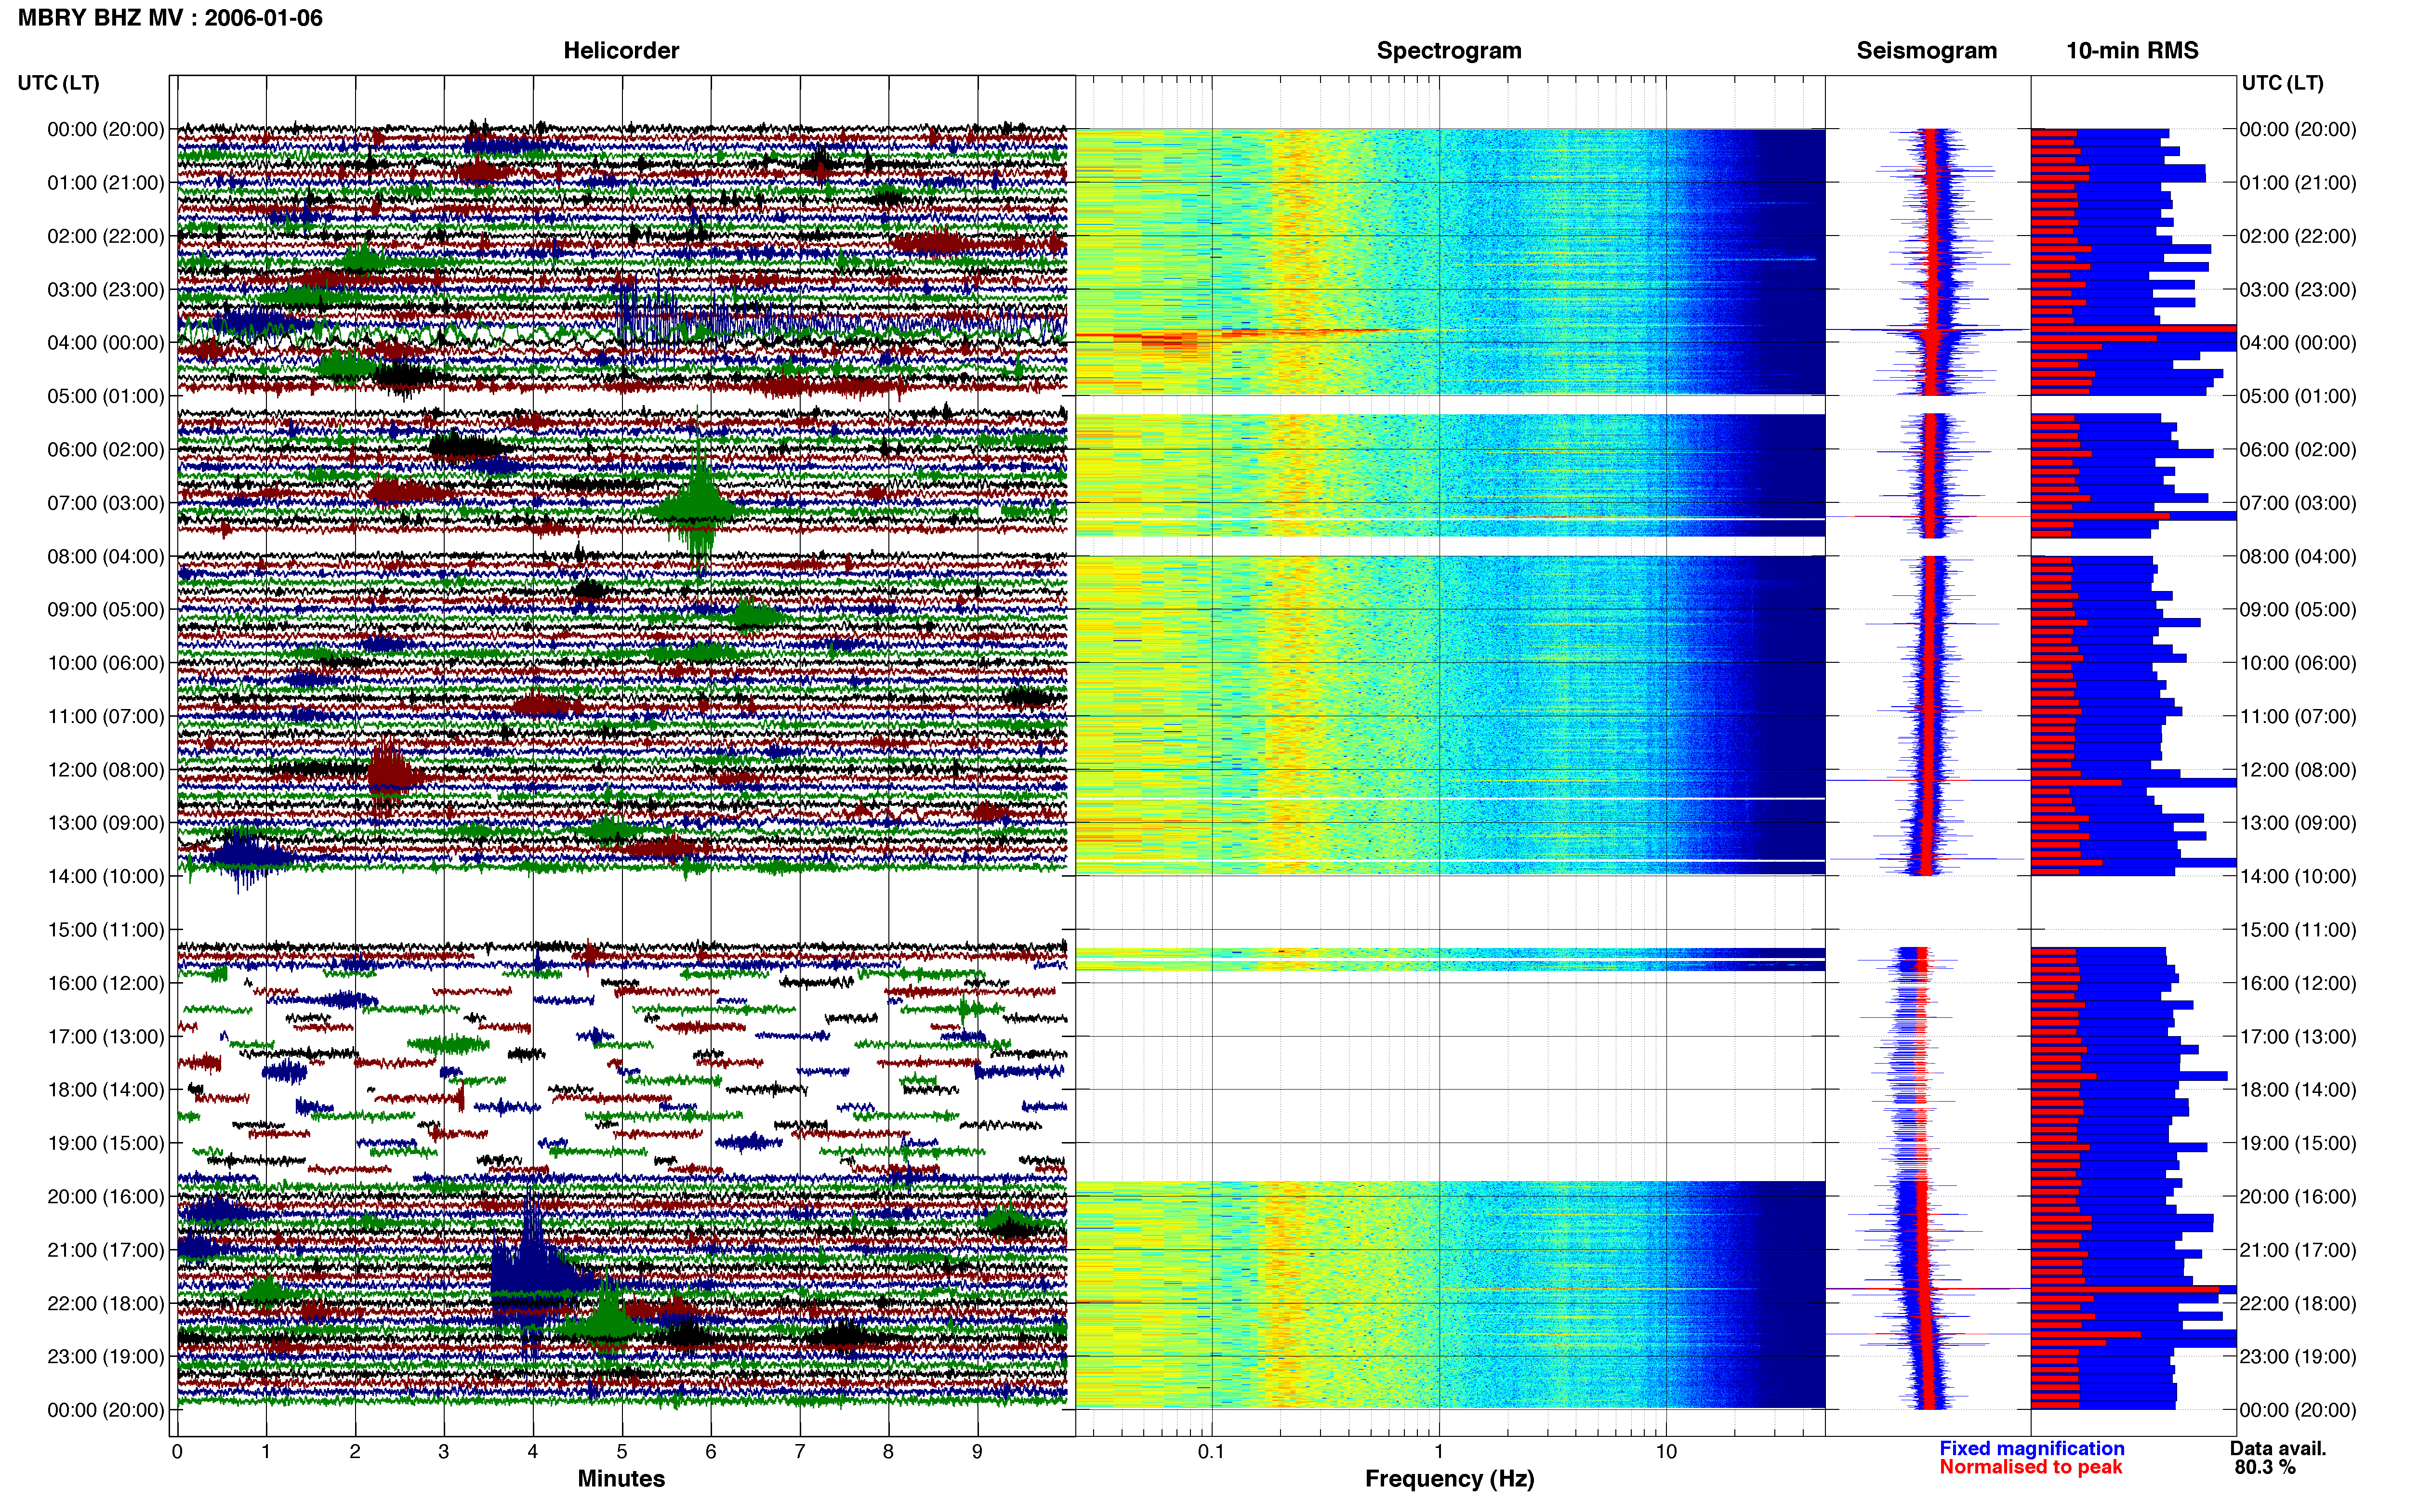Click the 'UTC (LT)' label beside the Helicorder
The image size is (2418, 1512).
pos(59,83)
